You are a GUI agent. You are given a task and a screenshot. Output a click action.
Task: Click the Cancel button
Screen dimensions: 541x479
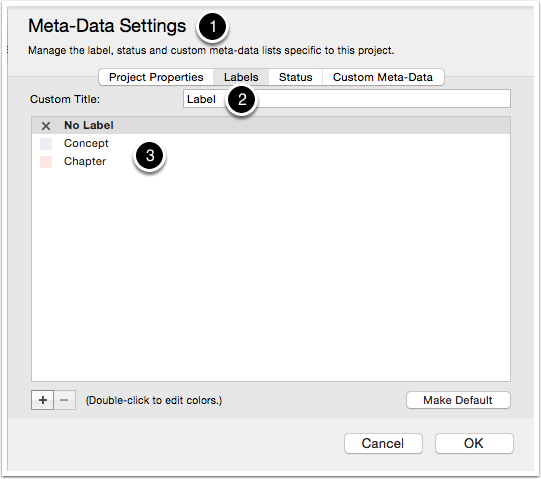pos(383,443)
